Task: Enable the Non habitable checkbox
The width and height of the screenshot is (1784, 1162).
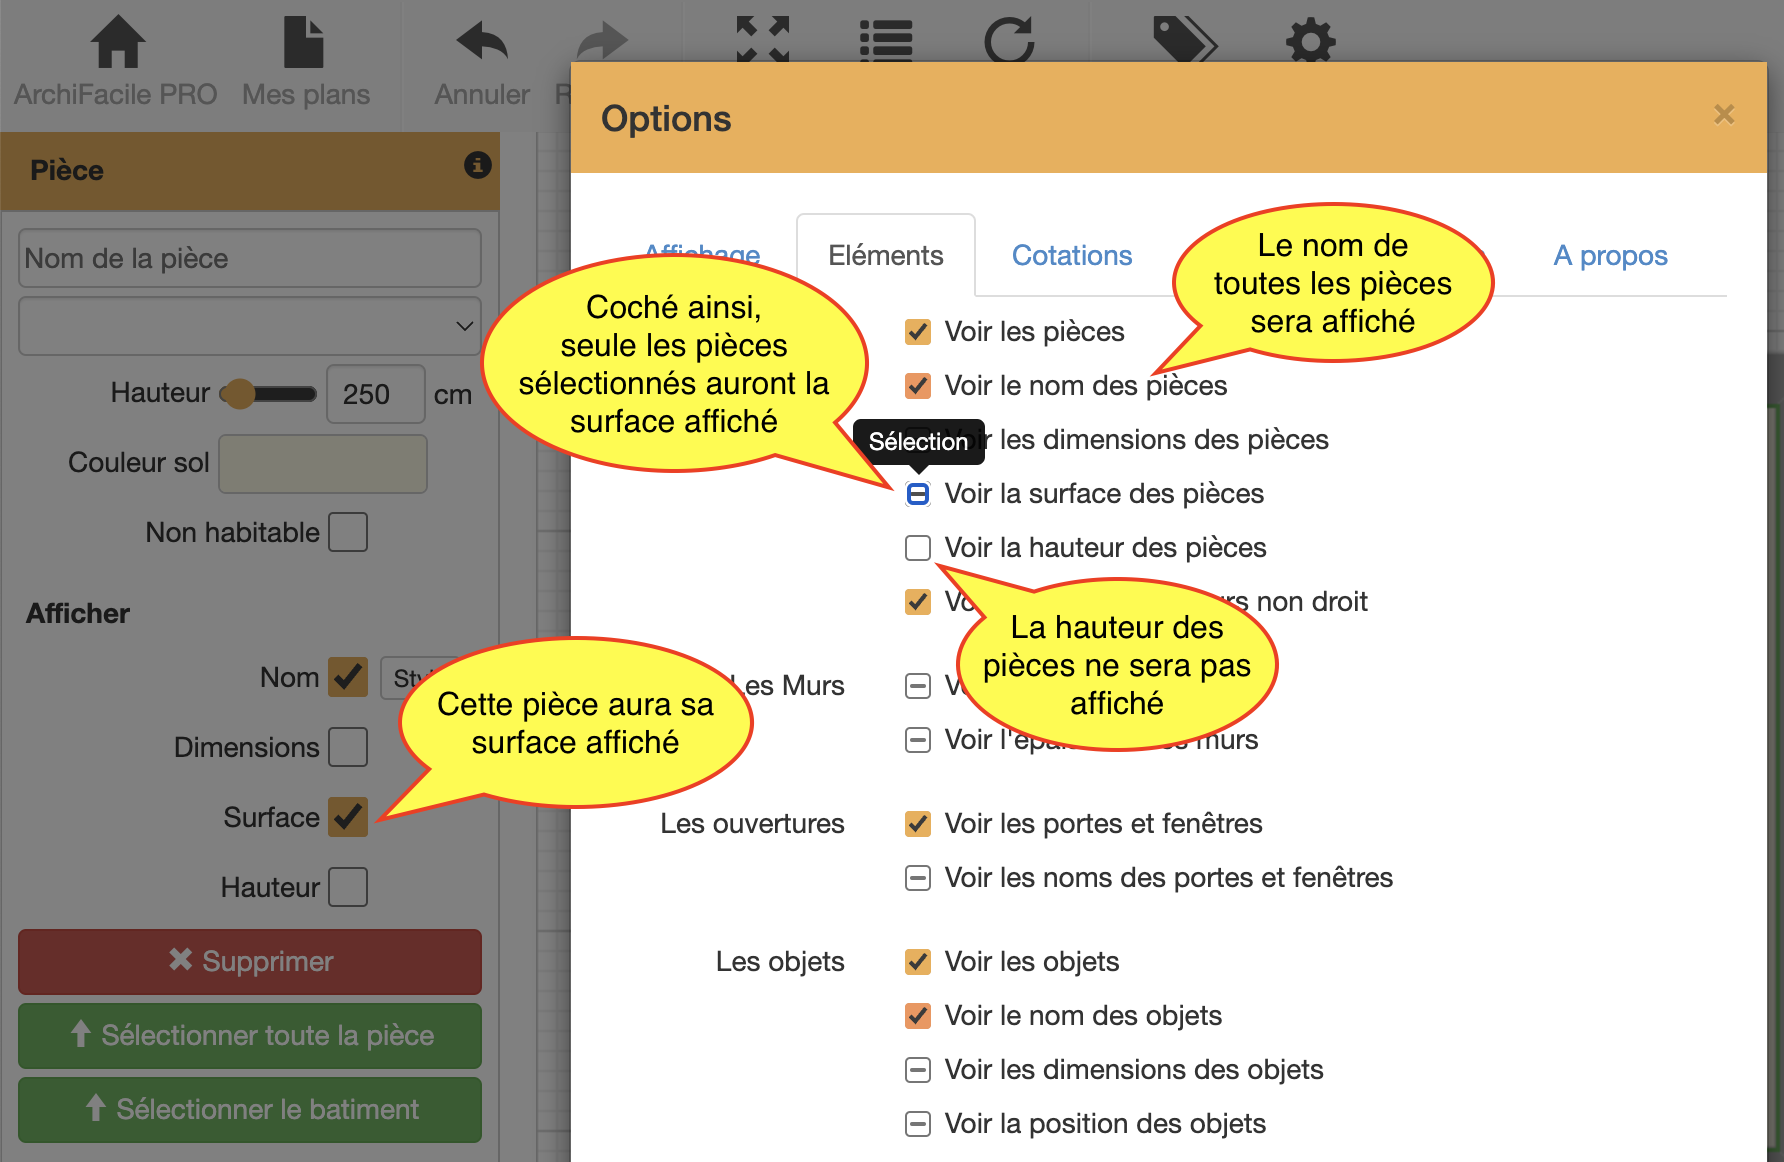Action: pos(348,532)
